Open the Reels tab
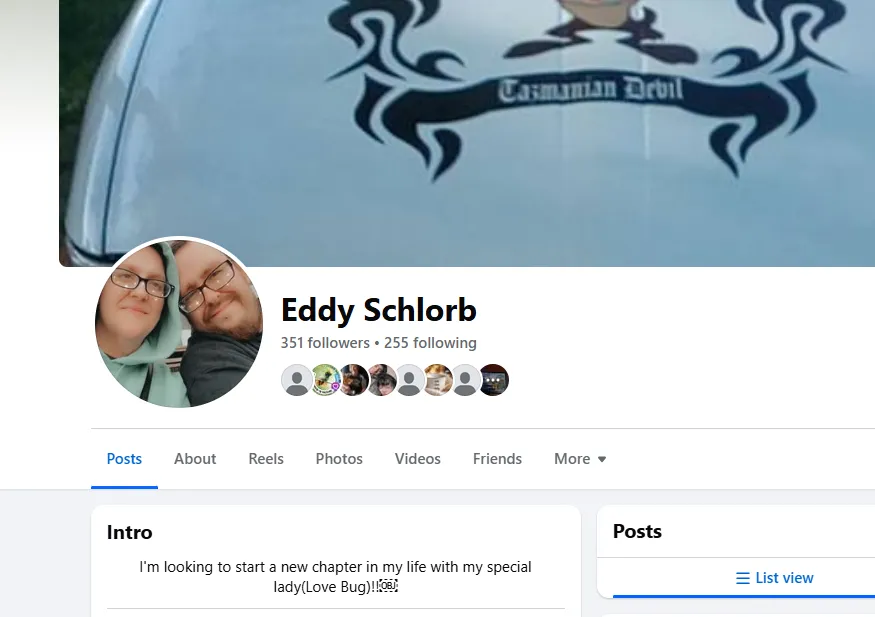875x617 pixels. point(266,459)
